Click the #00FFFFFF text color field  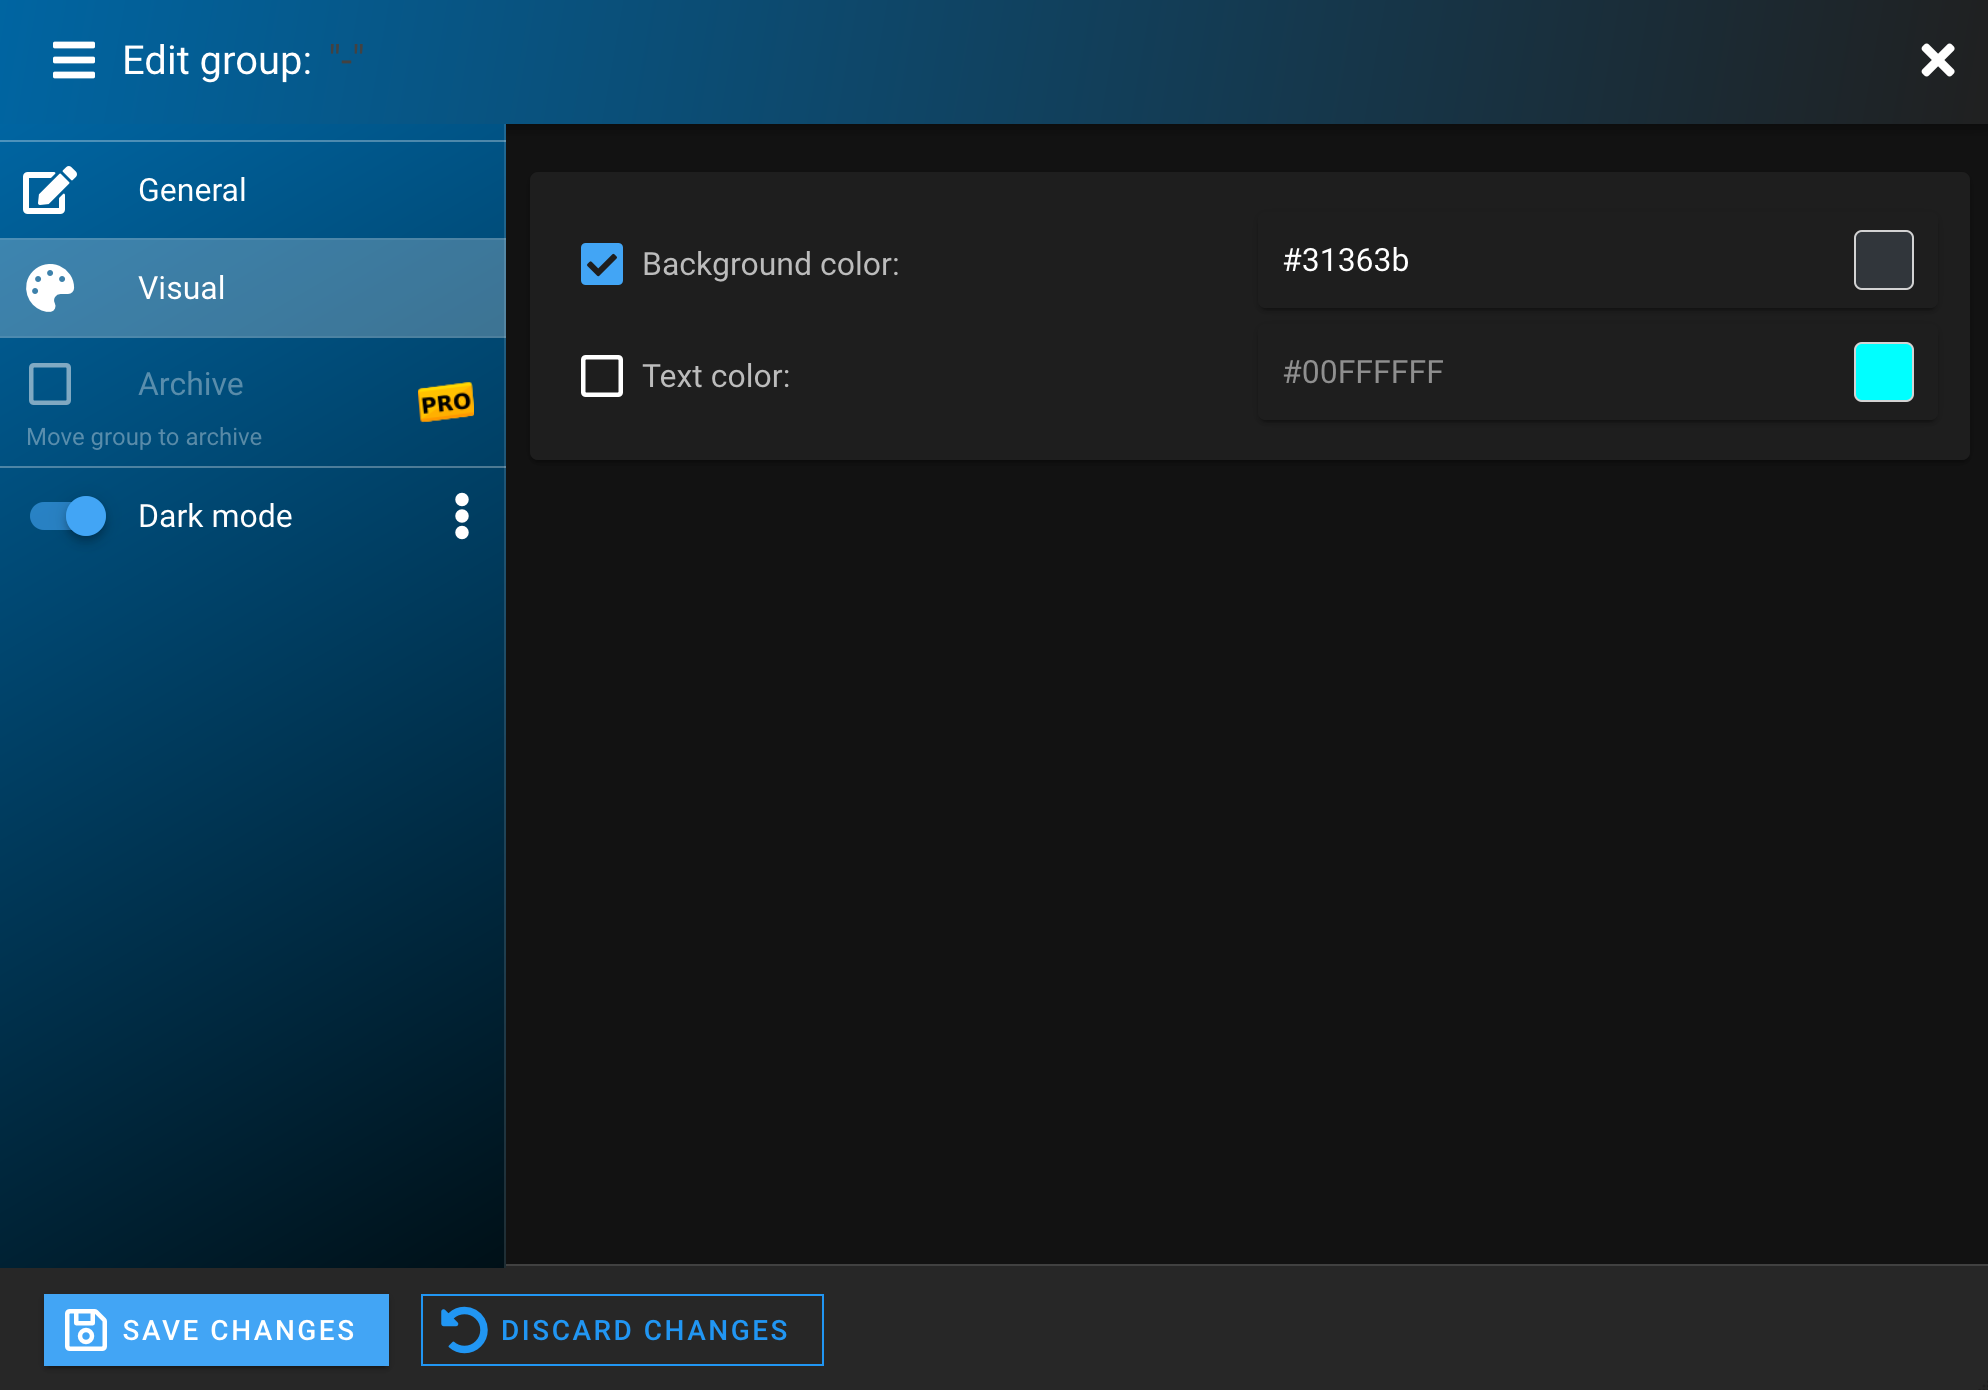coord(1540,372)
